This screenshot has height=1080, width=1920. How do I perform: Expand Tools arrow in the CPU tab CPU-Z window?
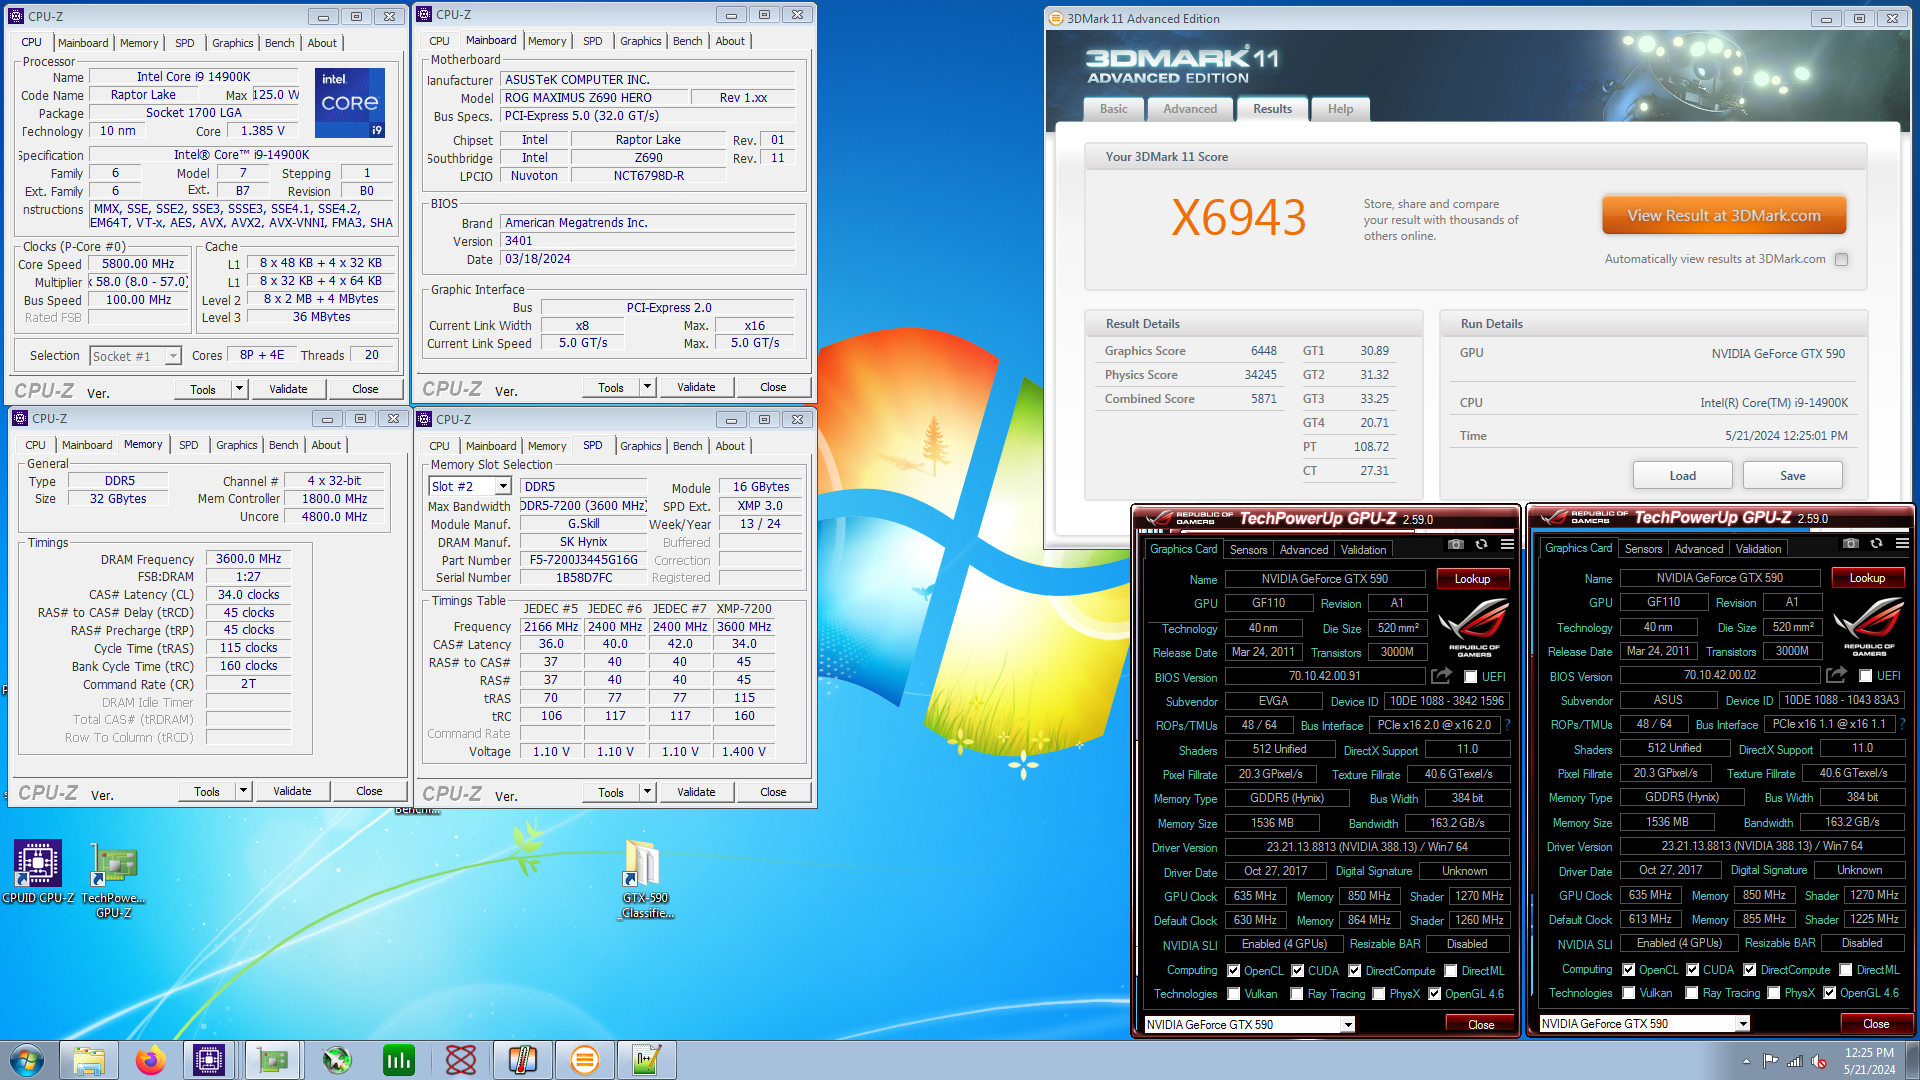point(239,389)
